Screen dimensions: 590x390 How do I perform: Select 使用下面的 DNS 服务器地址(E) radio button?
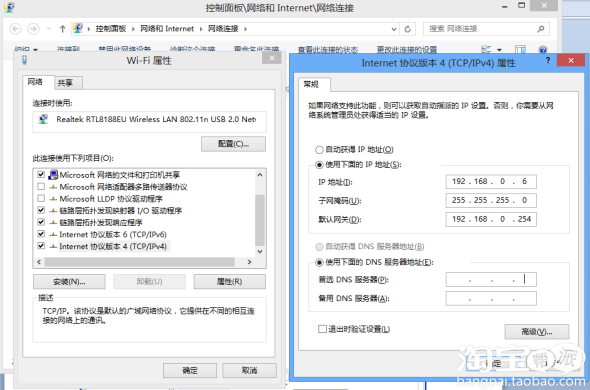coord(319,262)
